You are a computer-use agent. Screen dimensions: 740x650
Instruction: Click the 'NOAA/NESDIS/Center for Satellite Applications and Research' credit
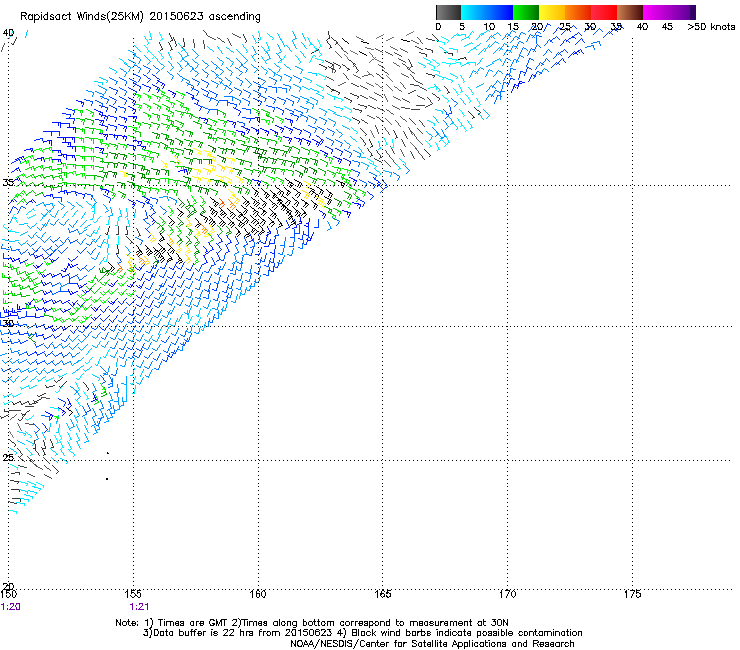[432, 643]
